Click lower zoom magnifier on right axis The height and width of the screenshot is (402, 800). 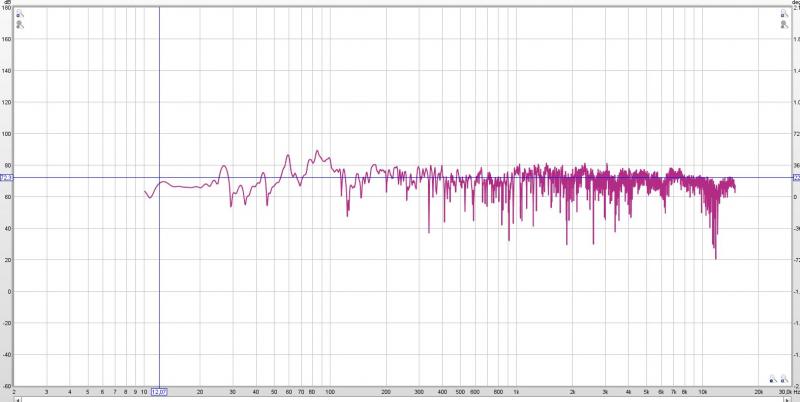coord(784,24)
